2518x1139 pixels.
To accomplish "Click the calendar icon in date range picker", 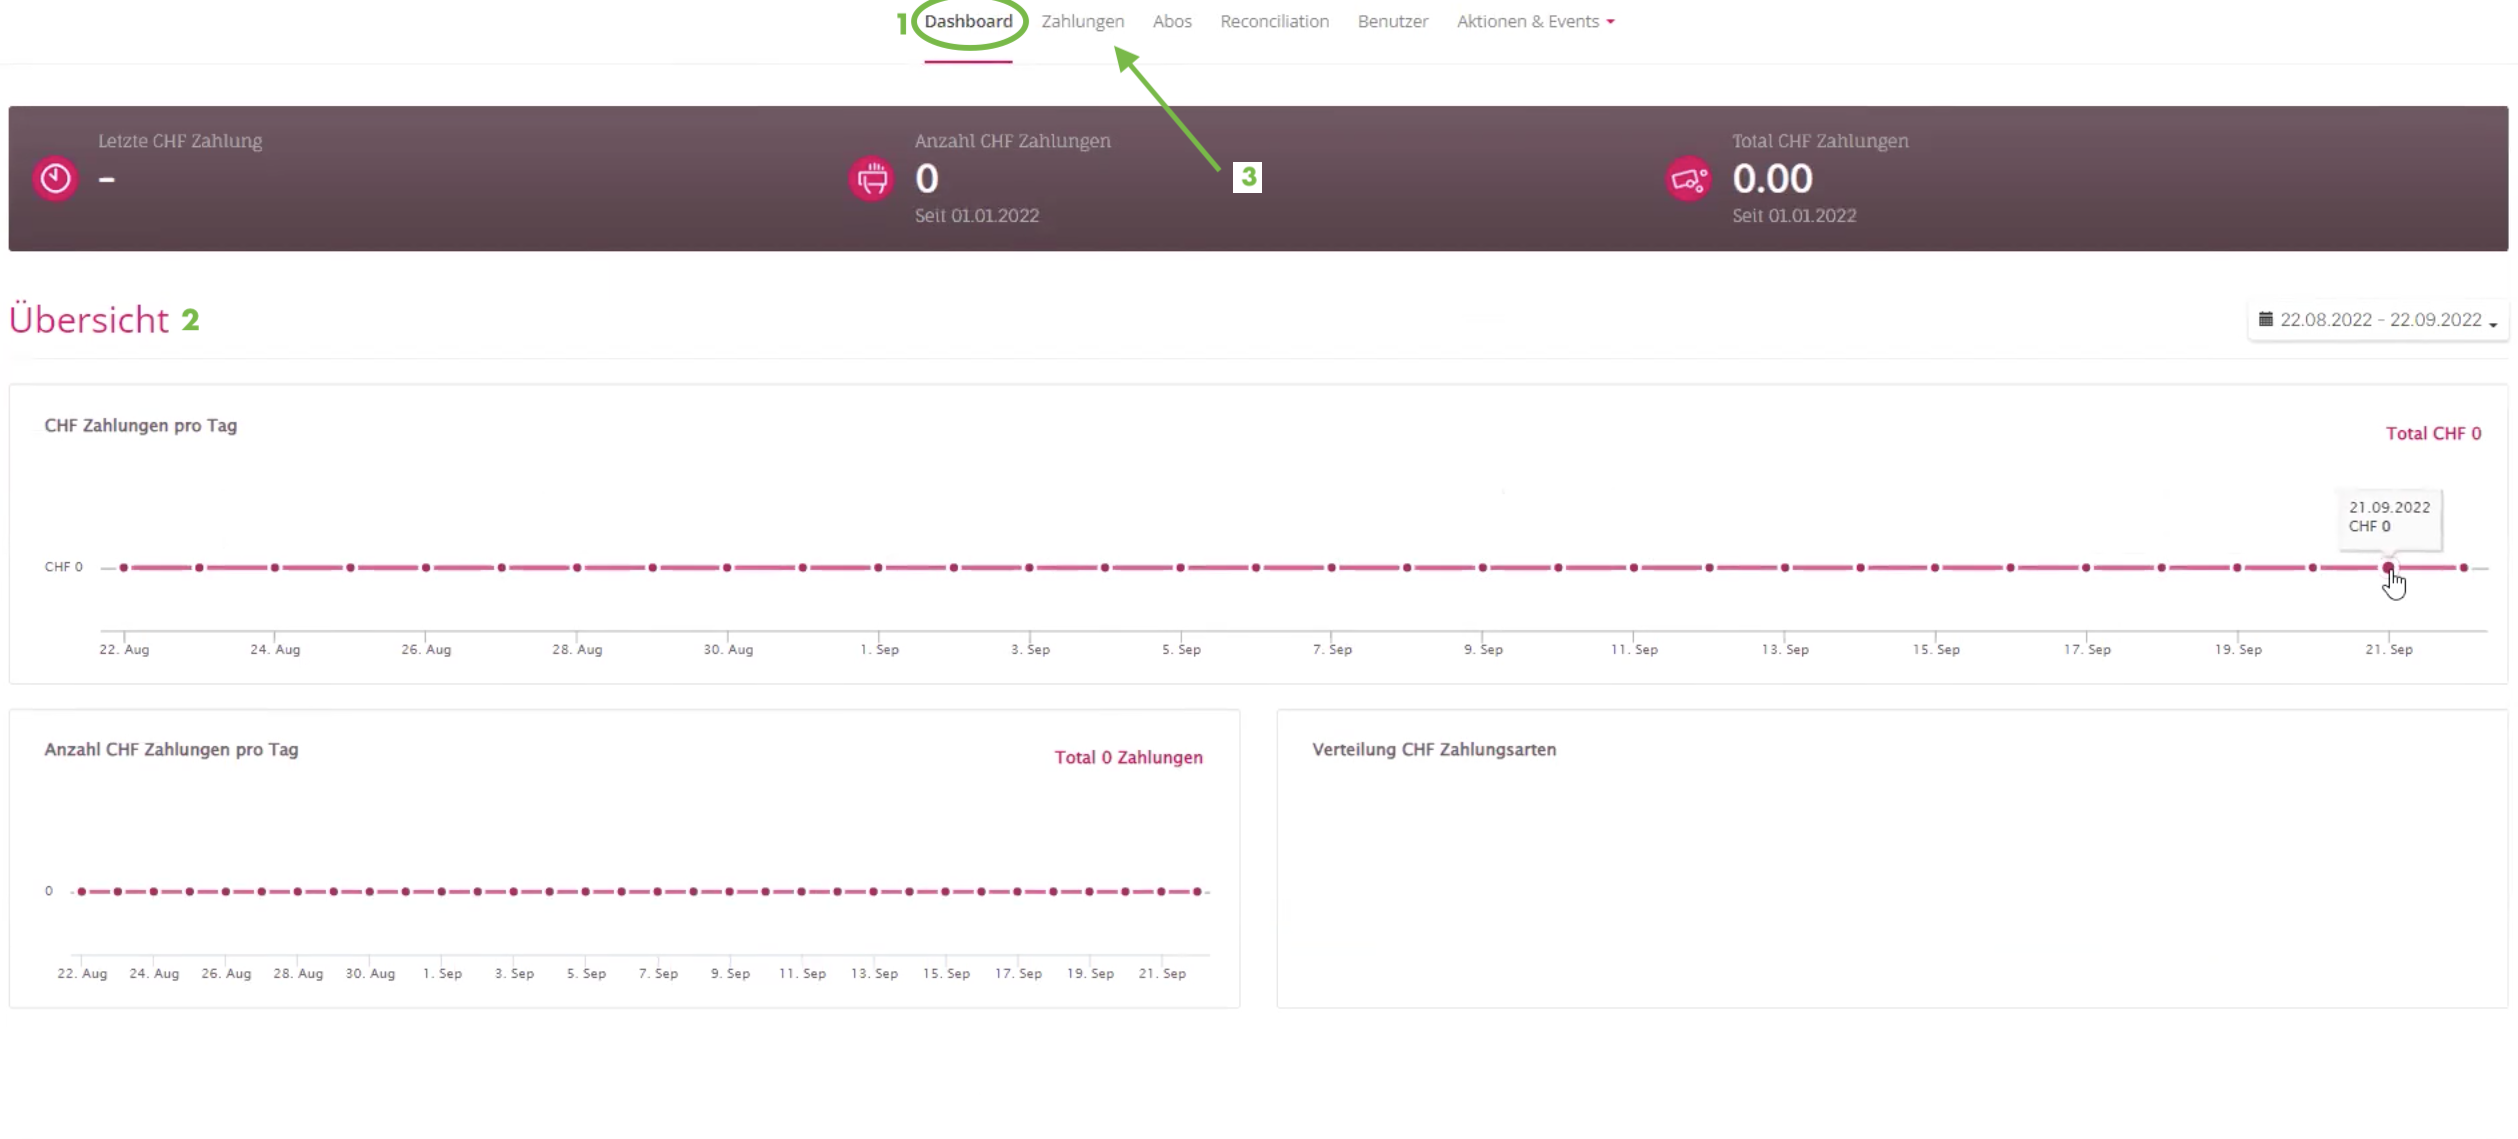I will [2265, 319].
